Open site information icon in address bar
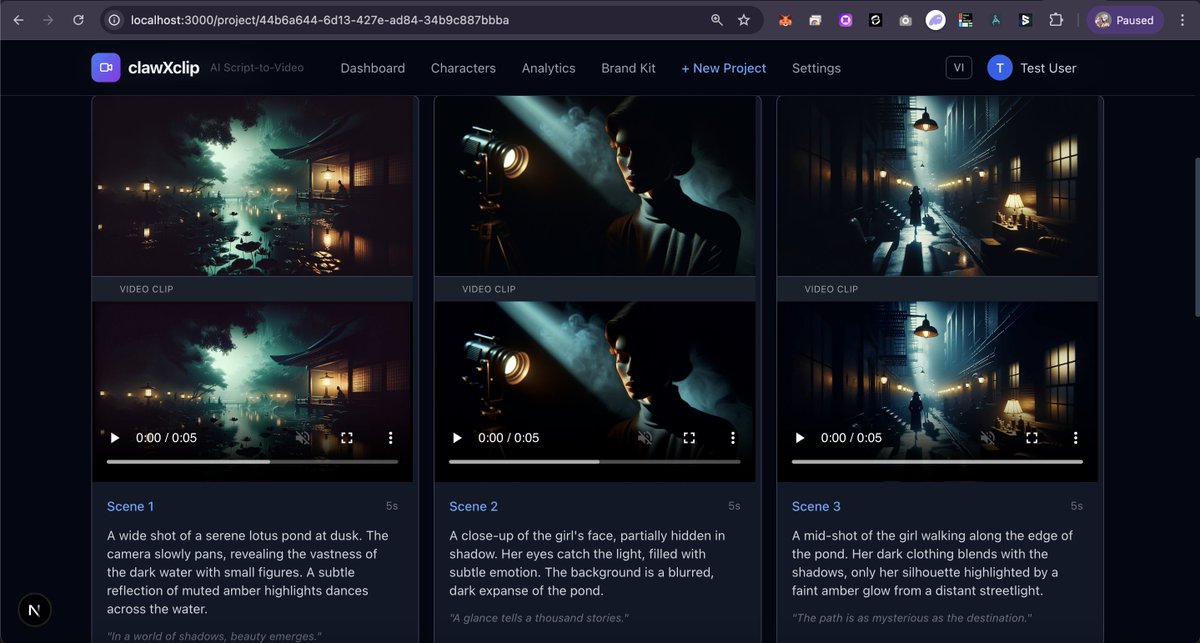This screenshot has width=1200, height=643. 115,20
